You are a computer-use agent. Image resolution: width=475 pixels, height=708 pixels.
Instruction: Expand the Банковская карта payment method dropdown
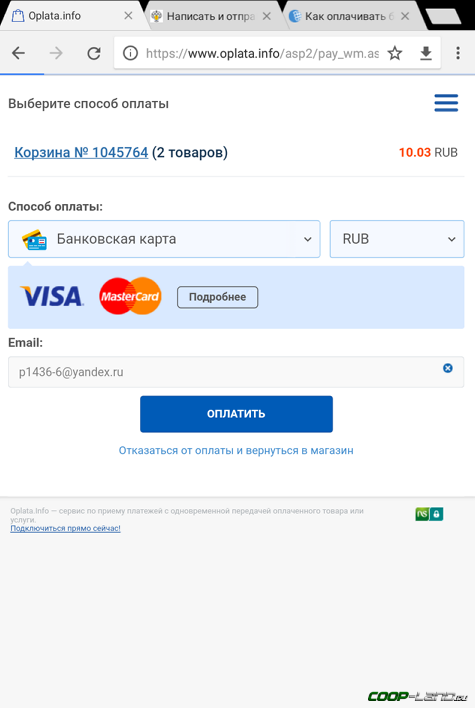pyautogui.click(x=164, y=239)
